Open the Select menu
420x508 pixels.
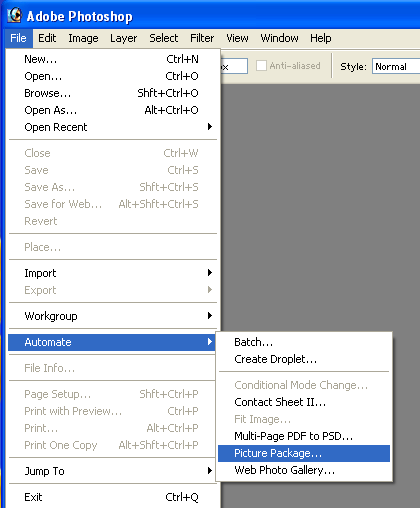(164, 38)
